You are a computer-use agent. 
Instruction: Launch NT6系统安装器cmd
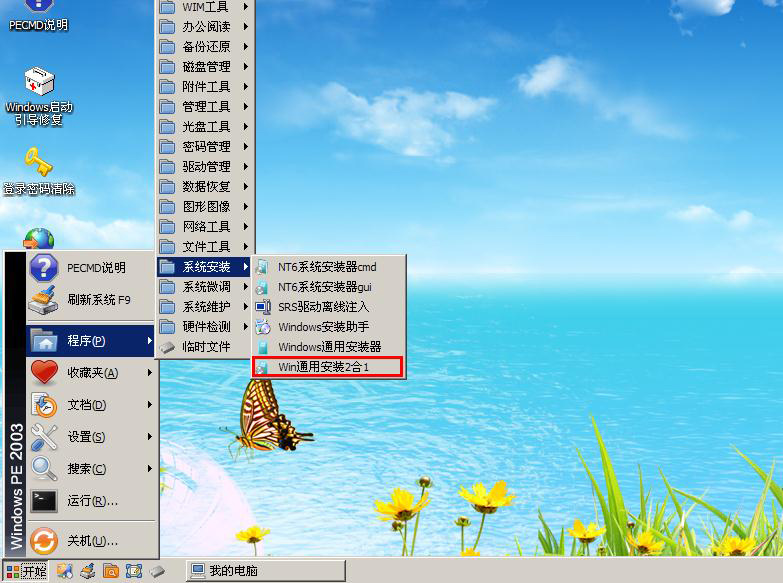(328, 267)
